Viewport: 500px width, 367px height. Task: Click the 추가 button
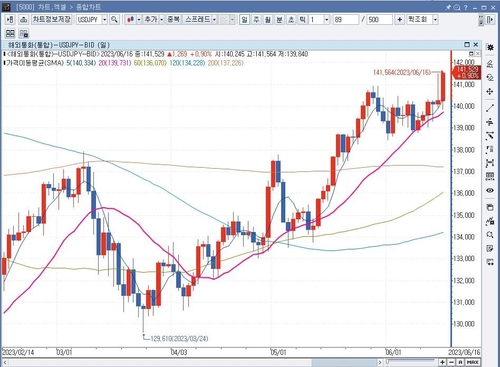[x=151, y=20]
